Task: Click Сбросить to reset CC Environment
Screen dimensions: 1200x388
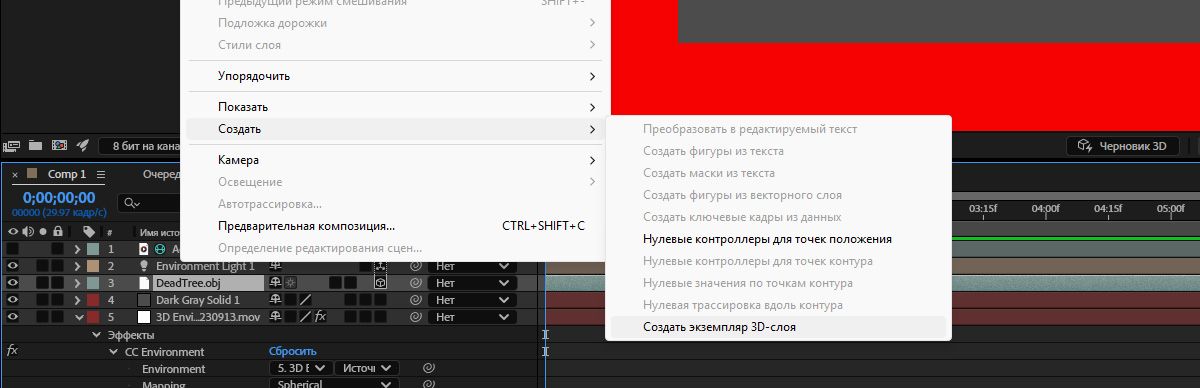Action: 293,352
